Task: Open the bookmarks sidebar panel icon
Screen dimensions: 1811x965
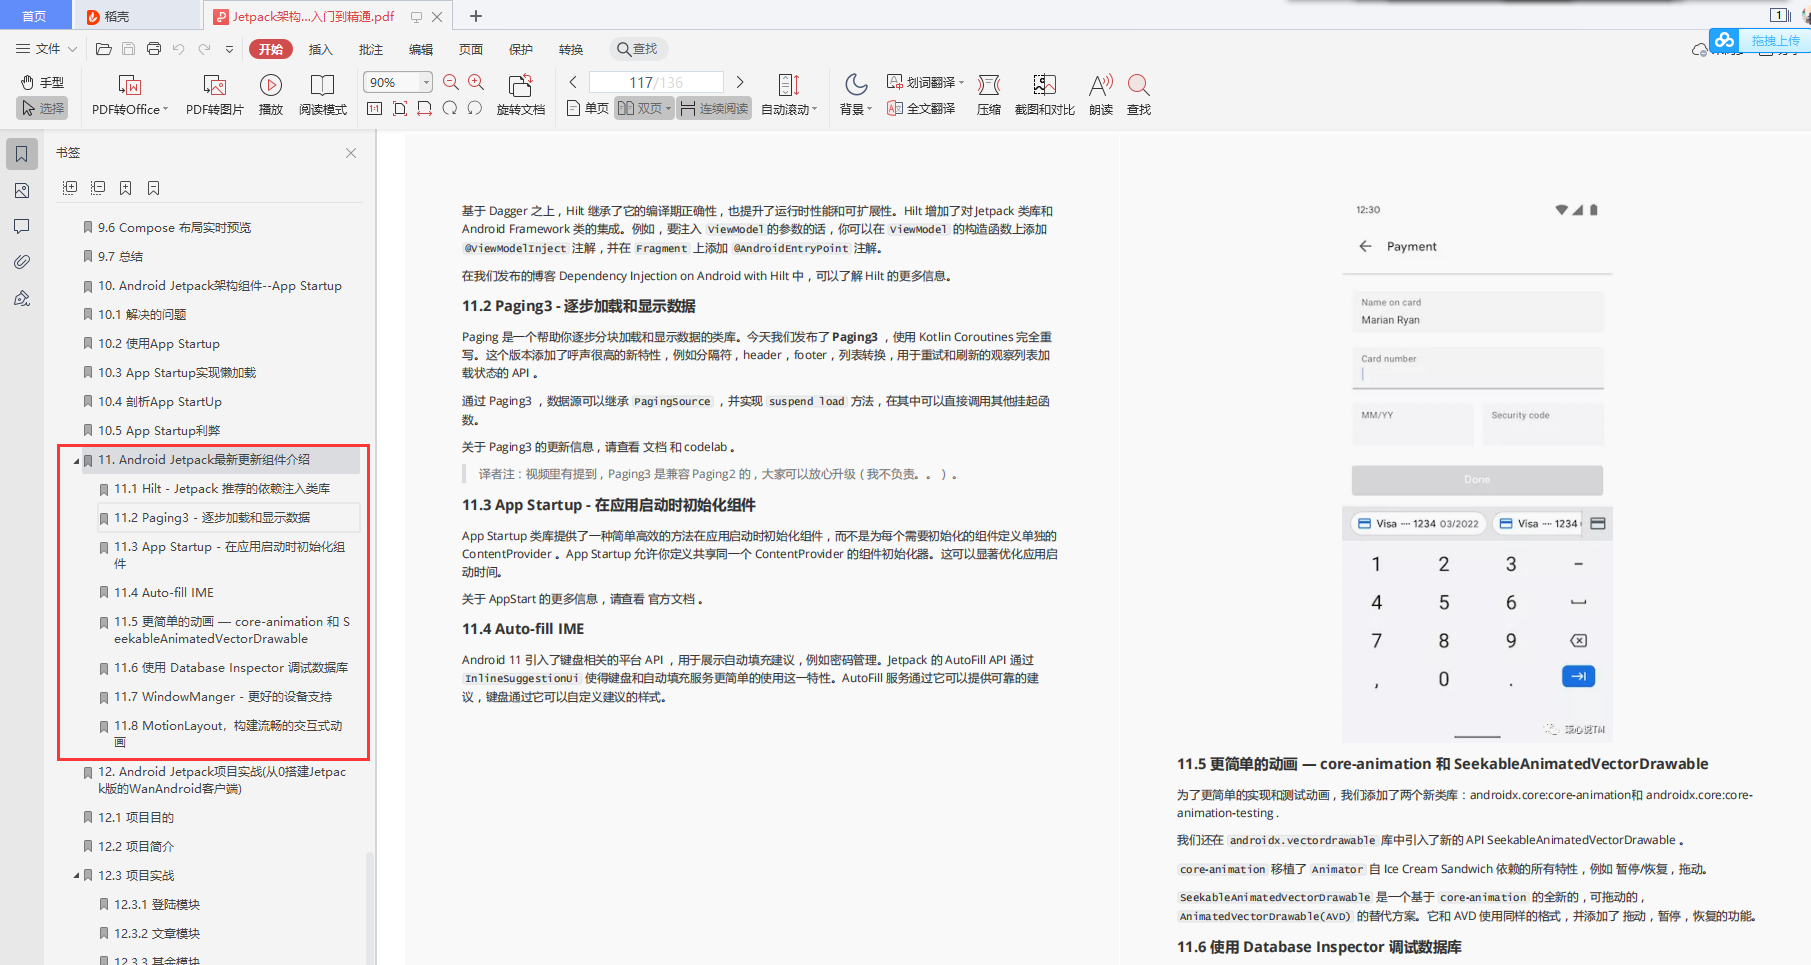Action: pos(22,154)
